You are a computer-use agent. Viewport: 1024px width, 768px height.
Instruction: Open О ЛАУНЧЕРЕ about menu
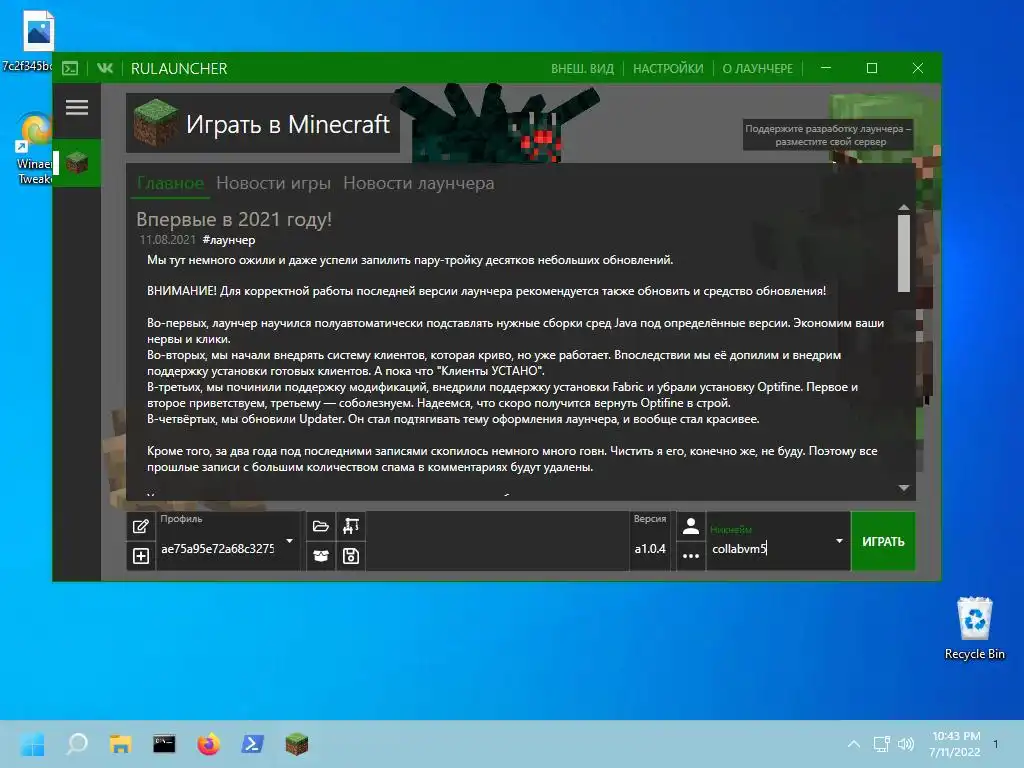(x=757, y=69)
